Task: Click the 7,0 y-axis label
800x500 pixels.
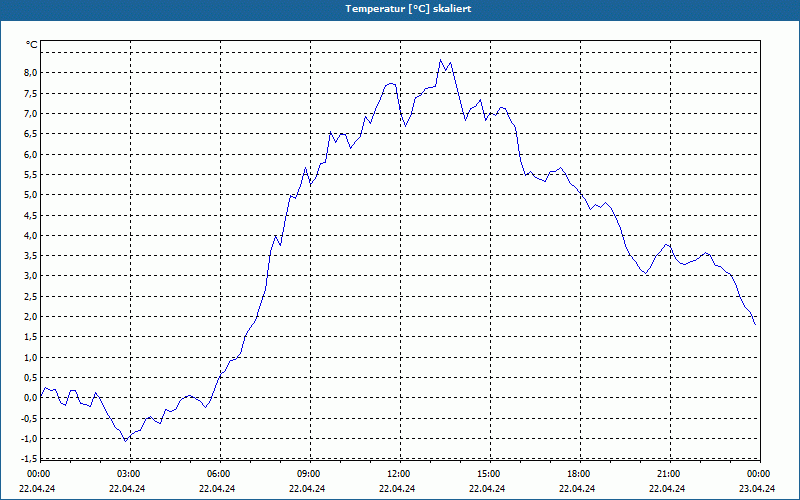Action: [31, 114]
